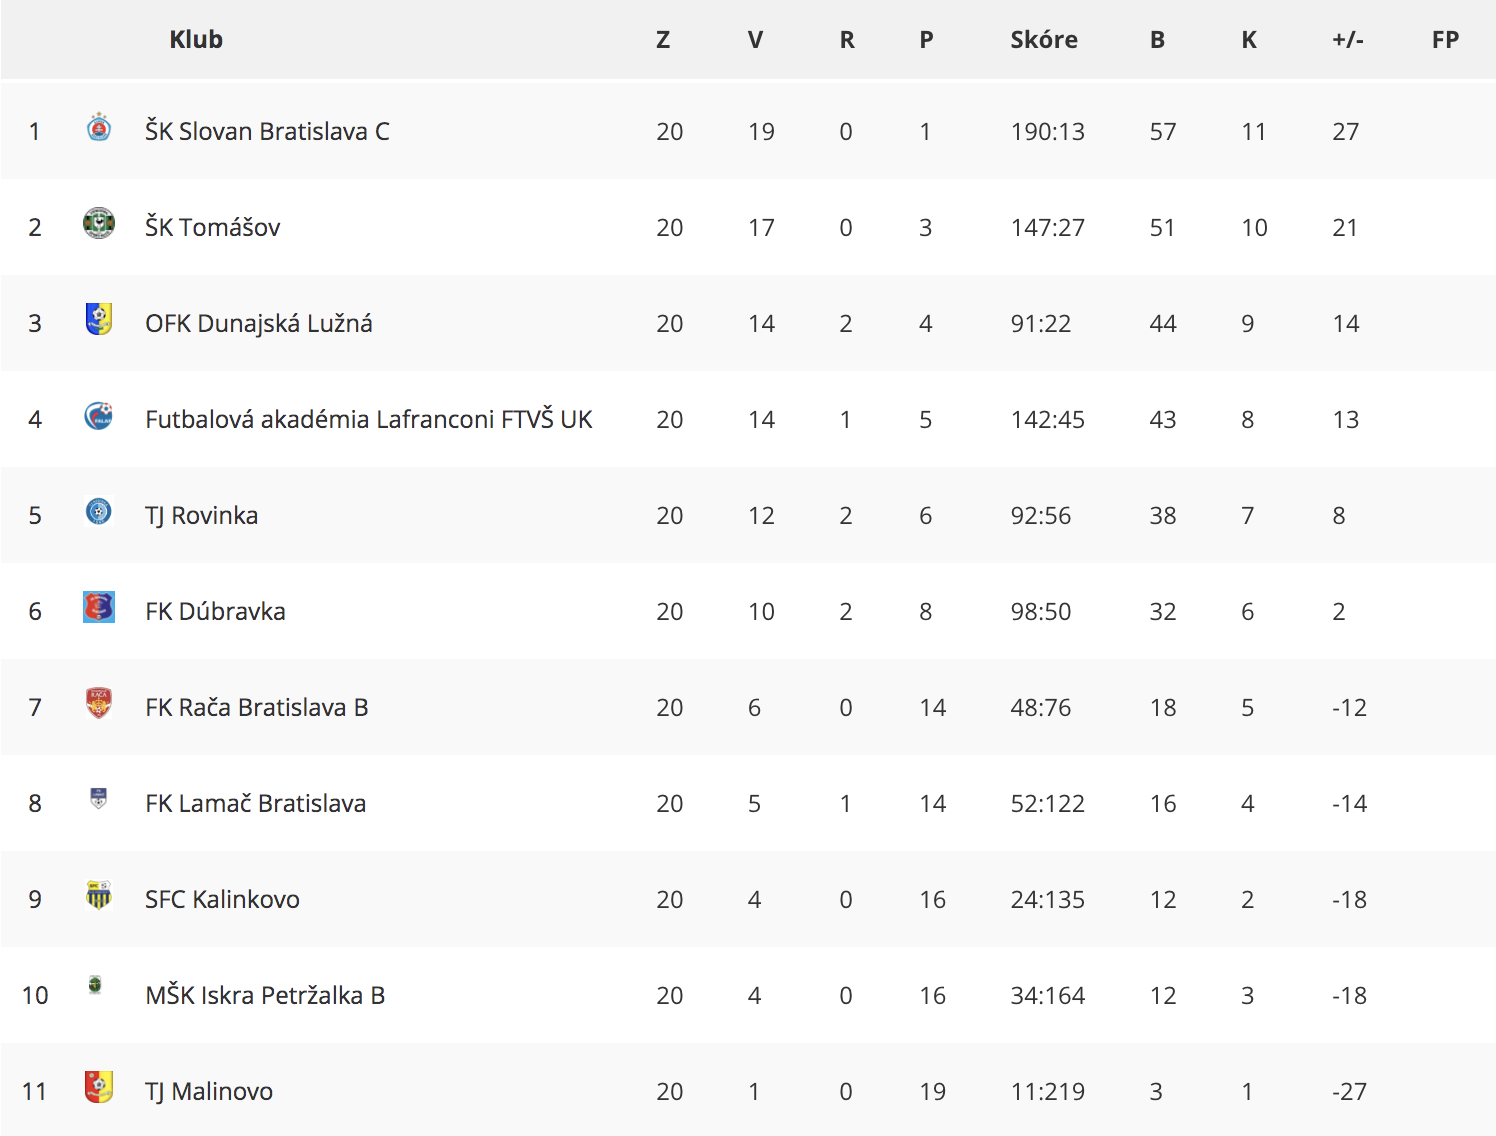Click the TJ Rovinka club crest
Screen dimensions: 1496x1136
[98, 511]
